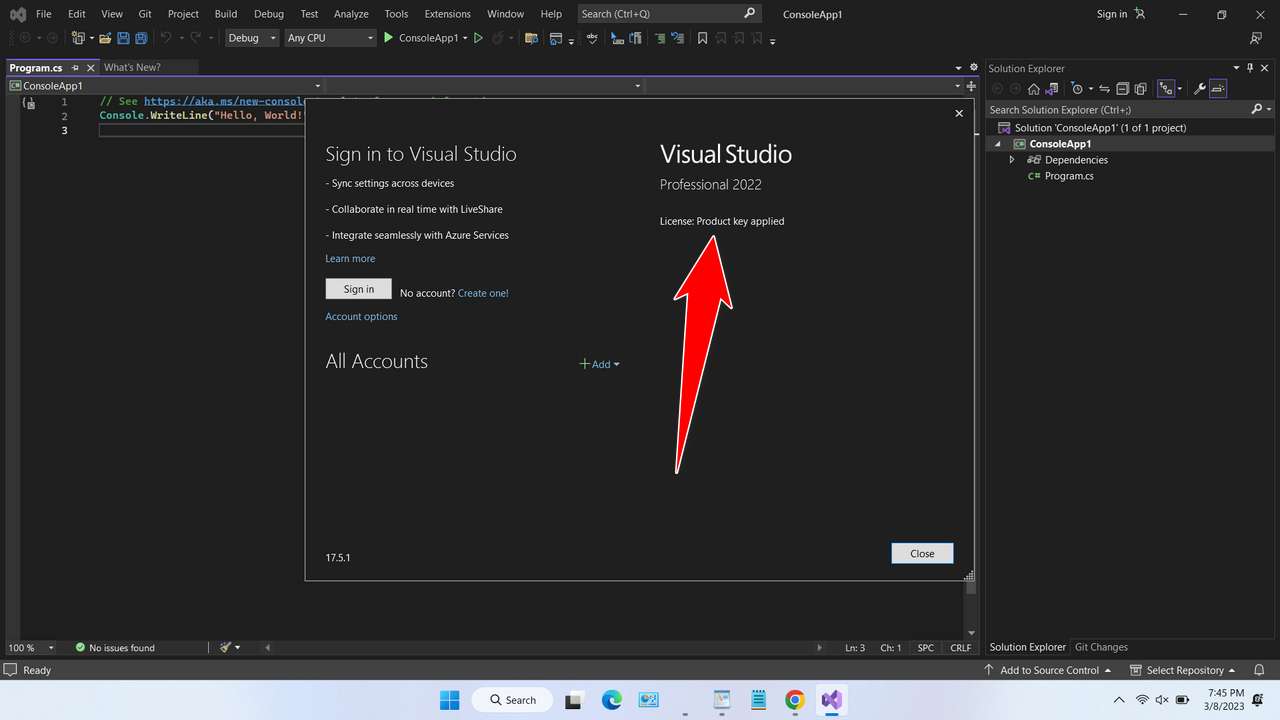
Task: Toggle Preview Selected Items in Solution Explorer
Action: point(1142,88)
